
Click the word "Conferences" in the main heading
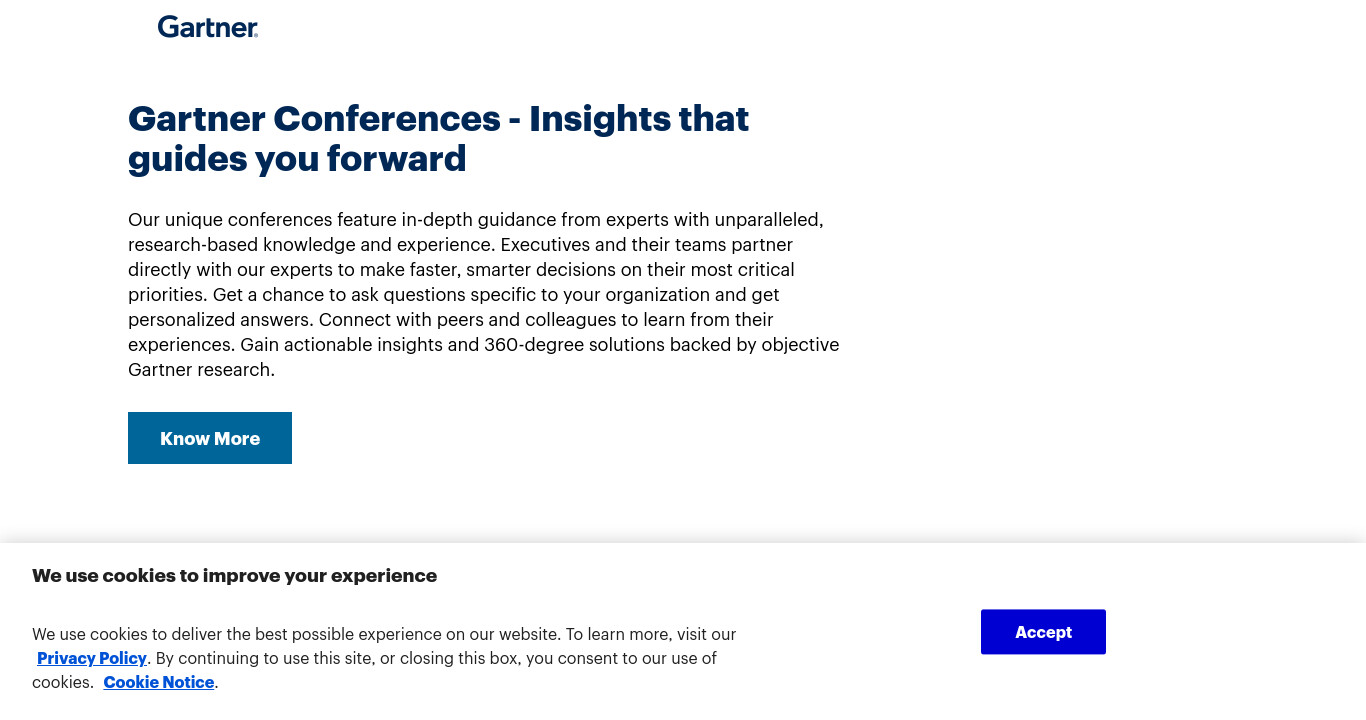pyautogui.click(x=387, y=119)
